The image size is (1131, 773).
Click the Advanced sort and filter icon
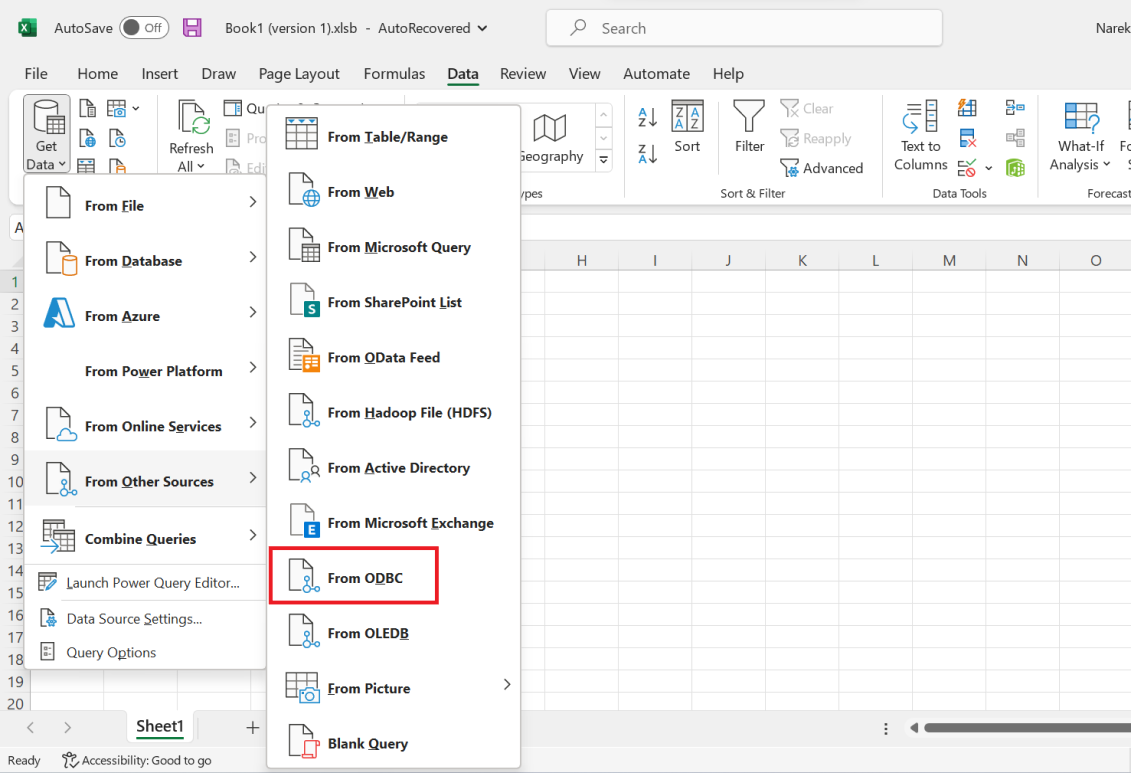790,167
